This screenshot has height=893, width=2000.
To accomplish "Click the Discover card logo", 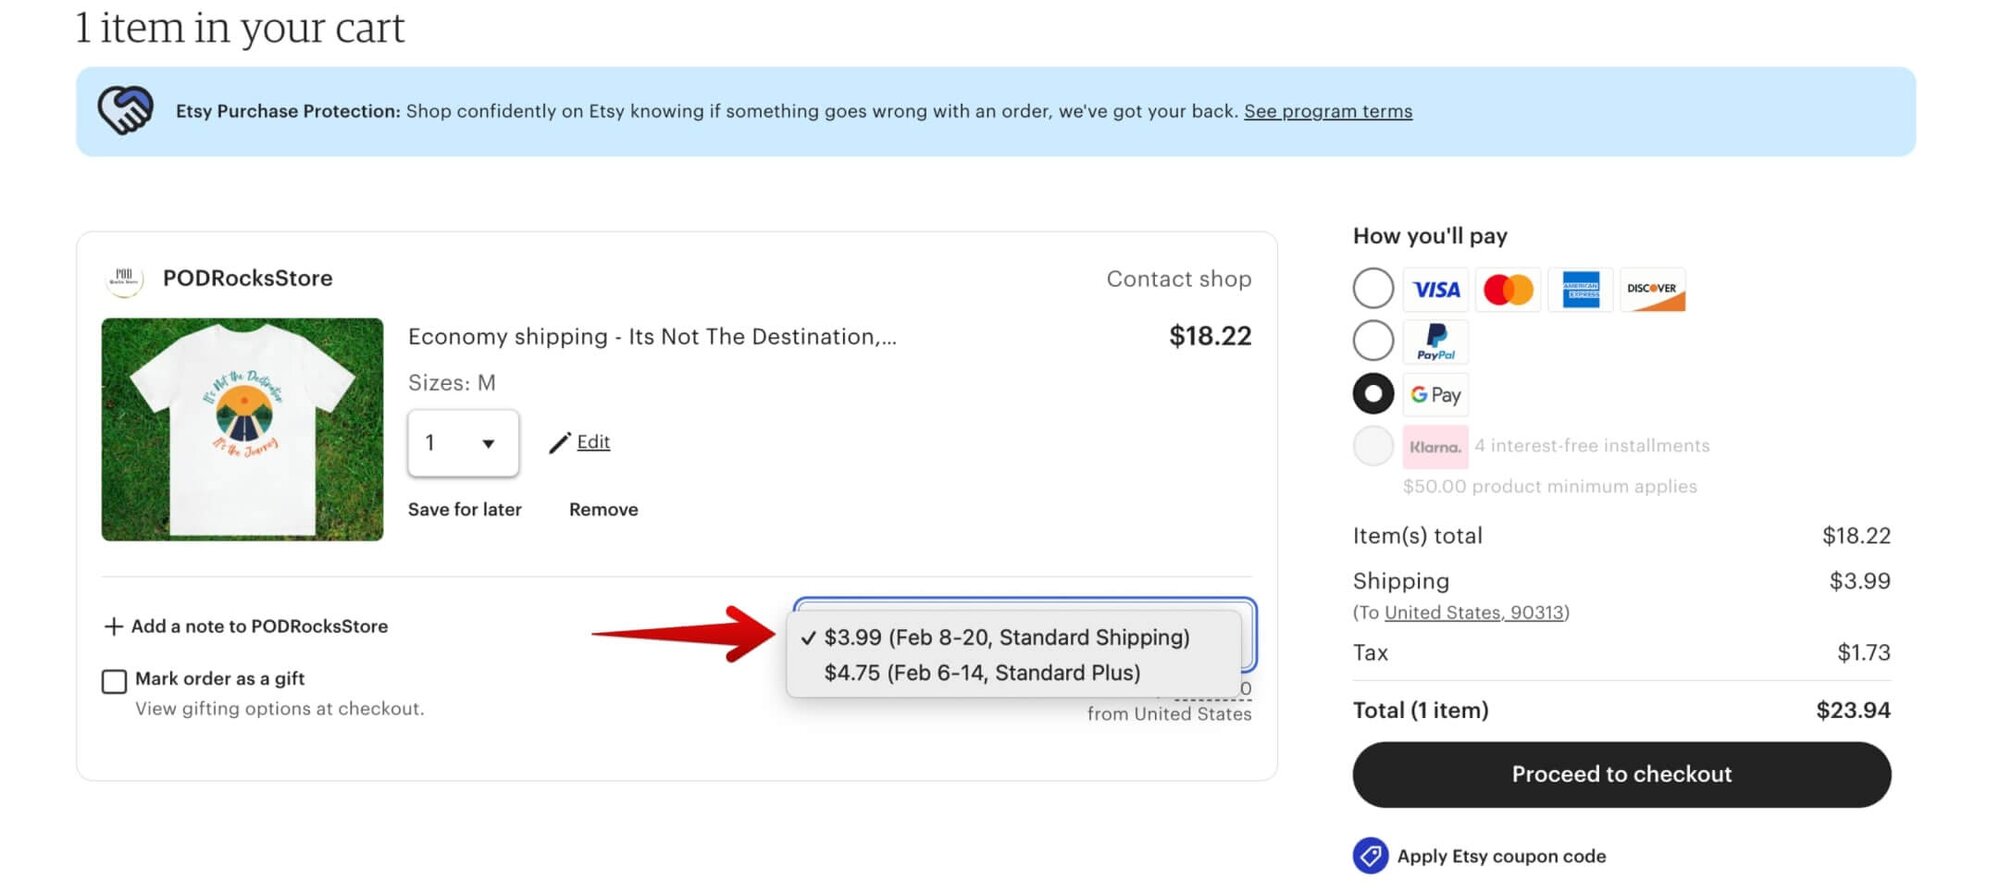I will (1652, 289).
